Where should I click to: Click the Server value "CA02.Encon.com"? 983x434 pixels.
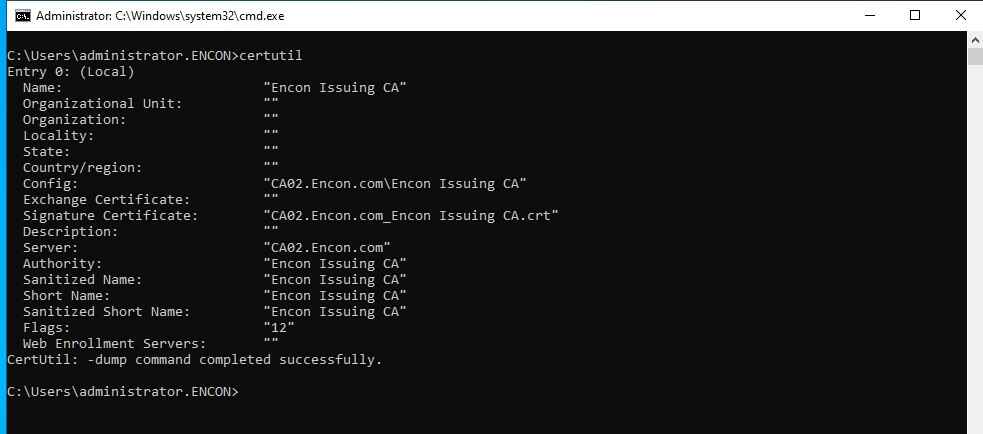coord(326,248)
